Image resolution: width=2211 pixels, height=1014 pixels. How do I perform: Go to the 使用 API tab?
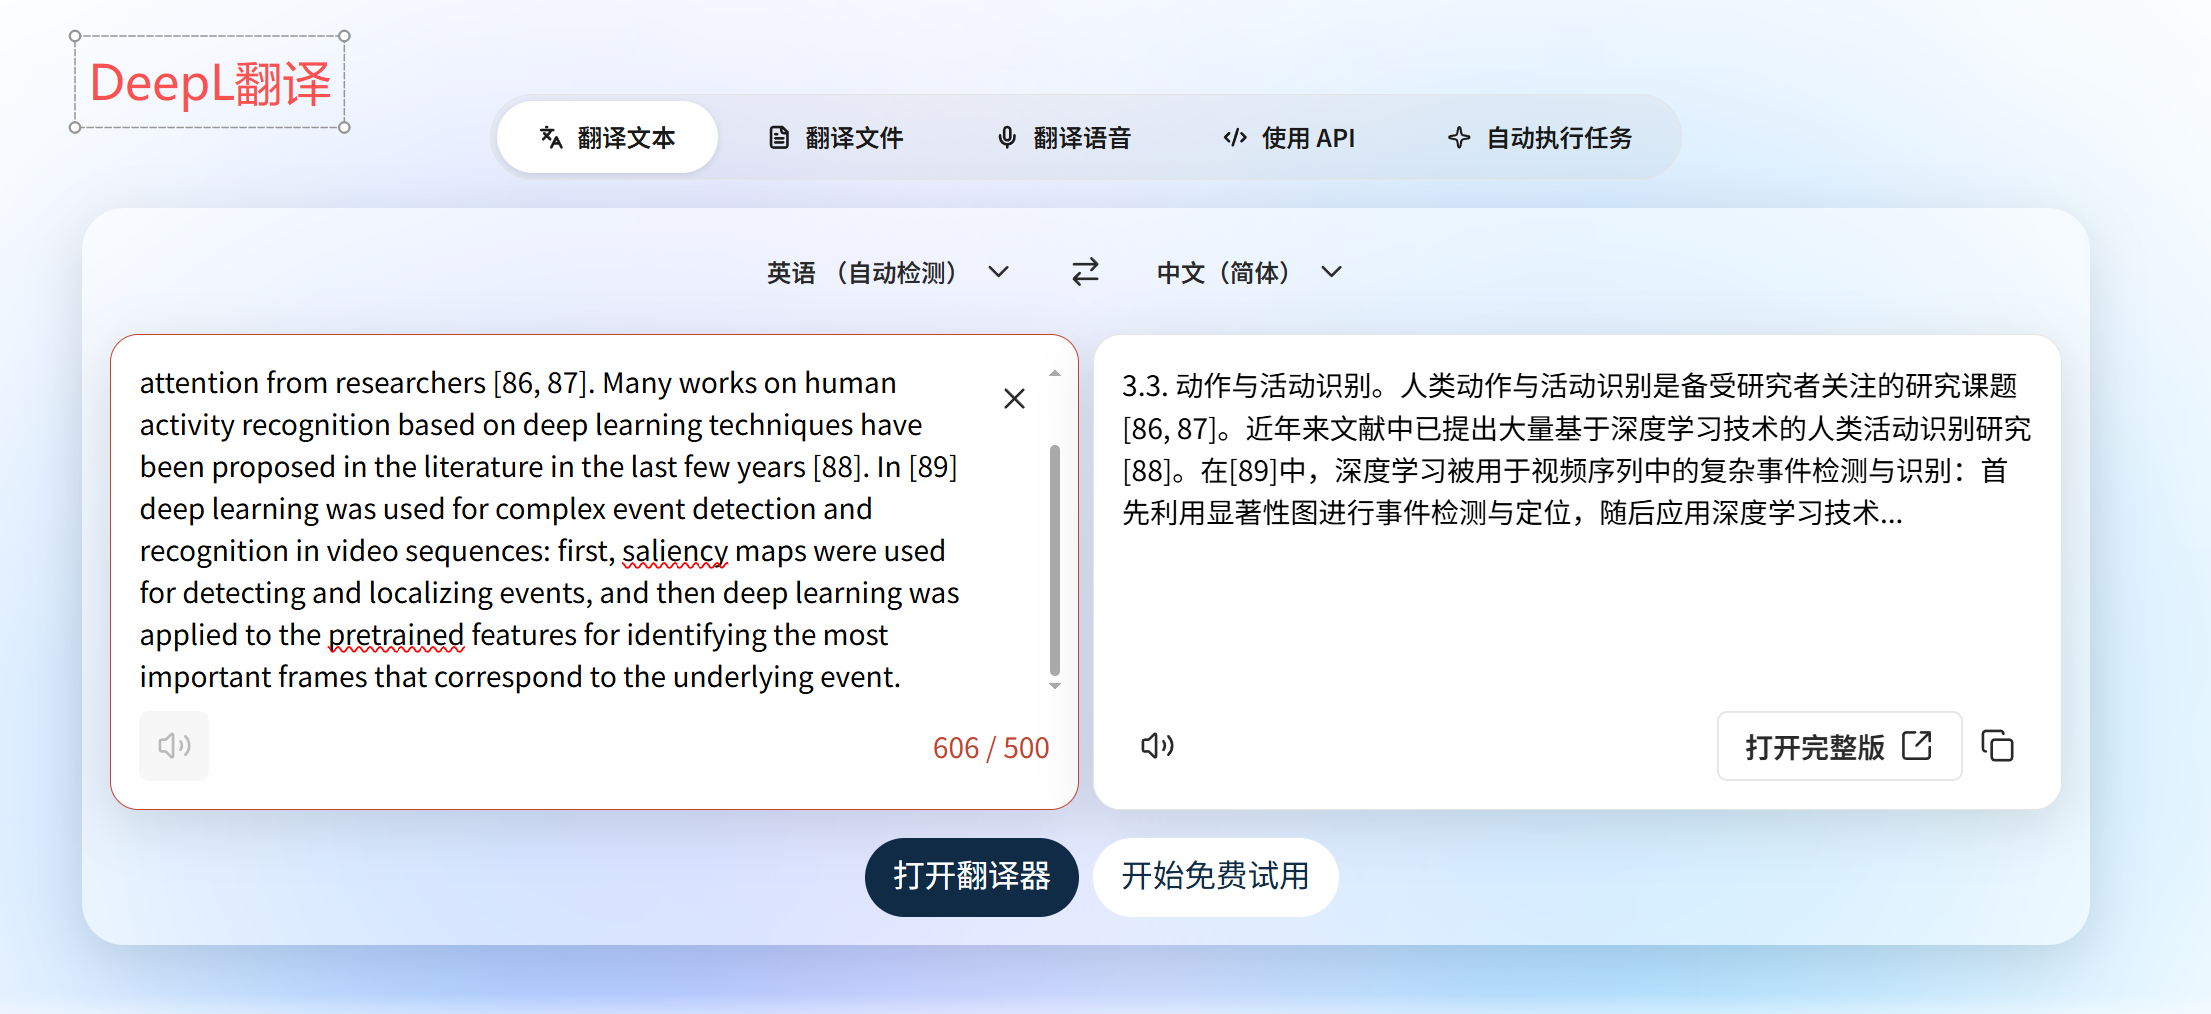(1289, 137)
